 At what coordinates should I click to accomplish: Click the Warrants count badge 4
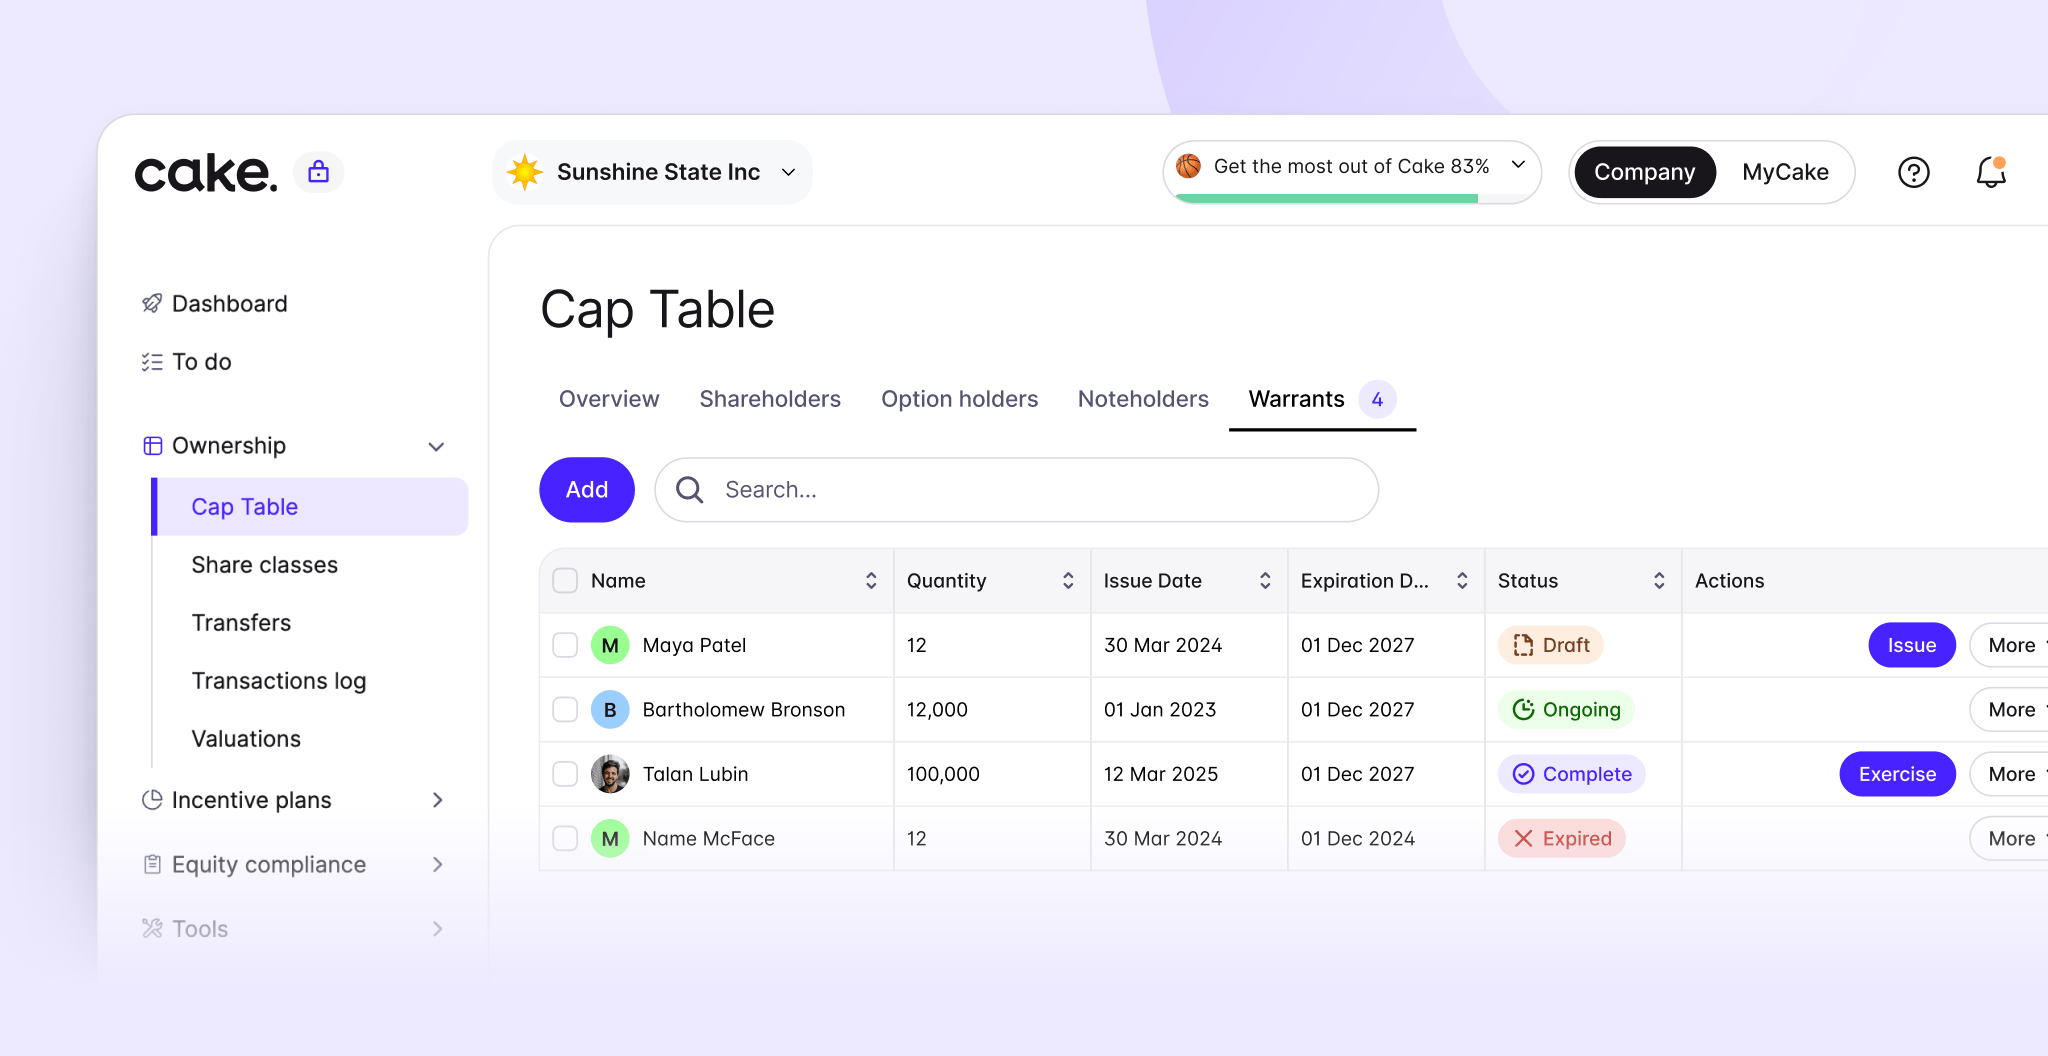pyautogui.click(x=1377, y=399)
